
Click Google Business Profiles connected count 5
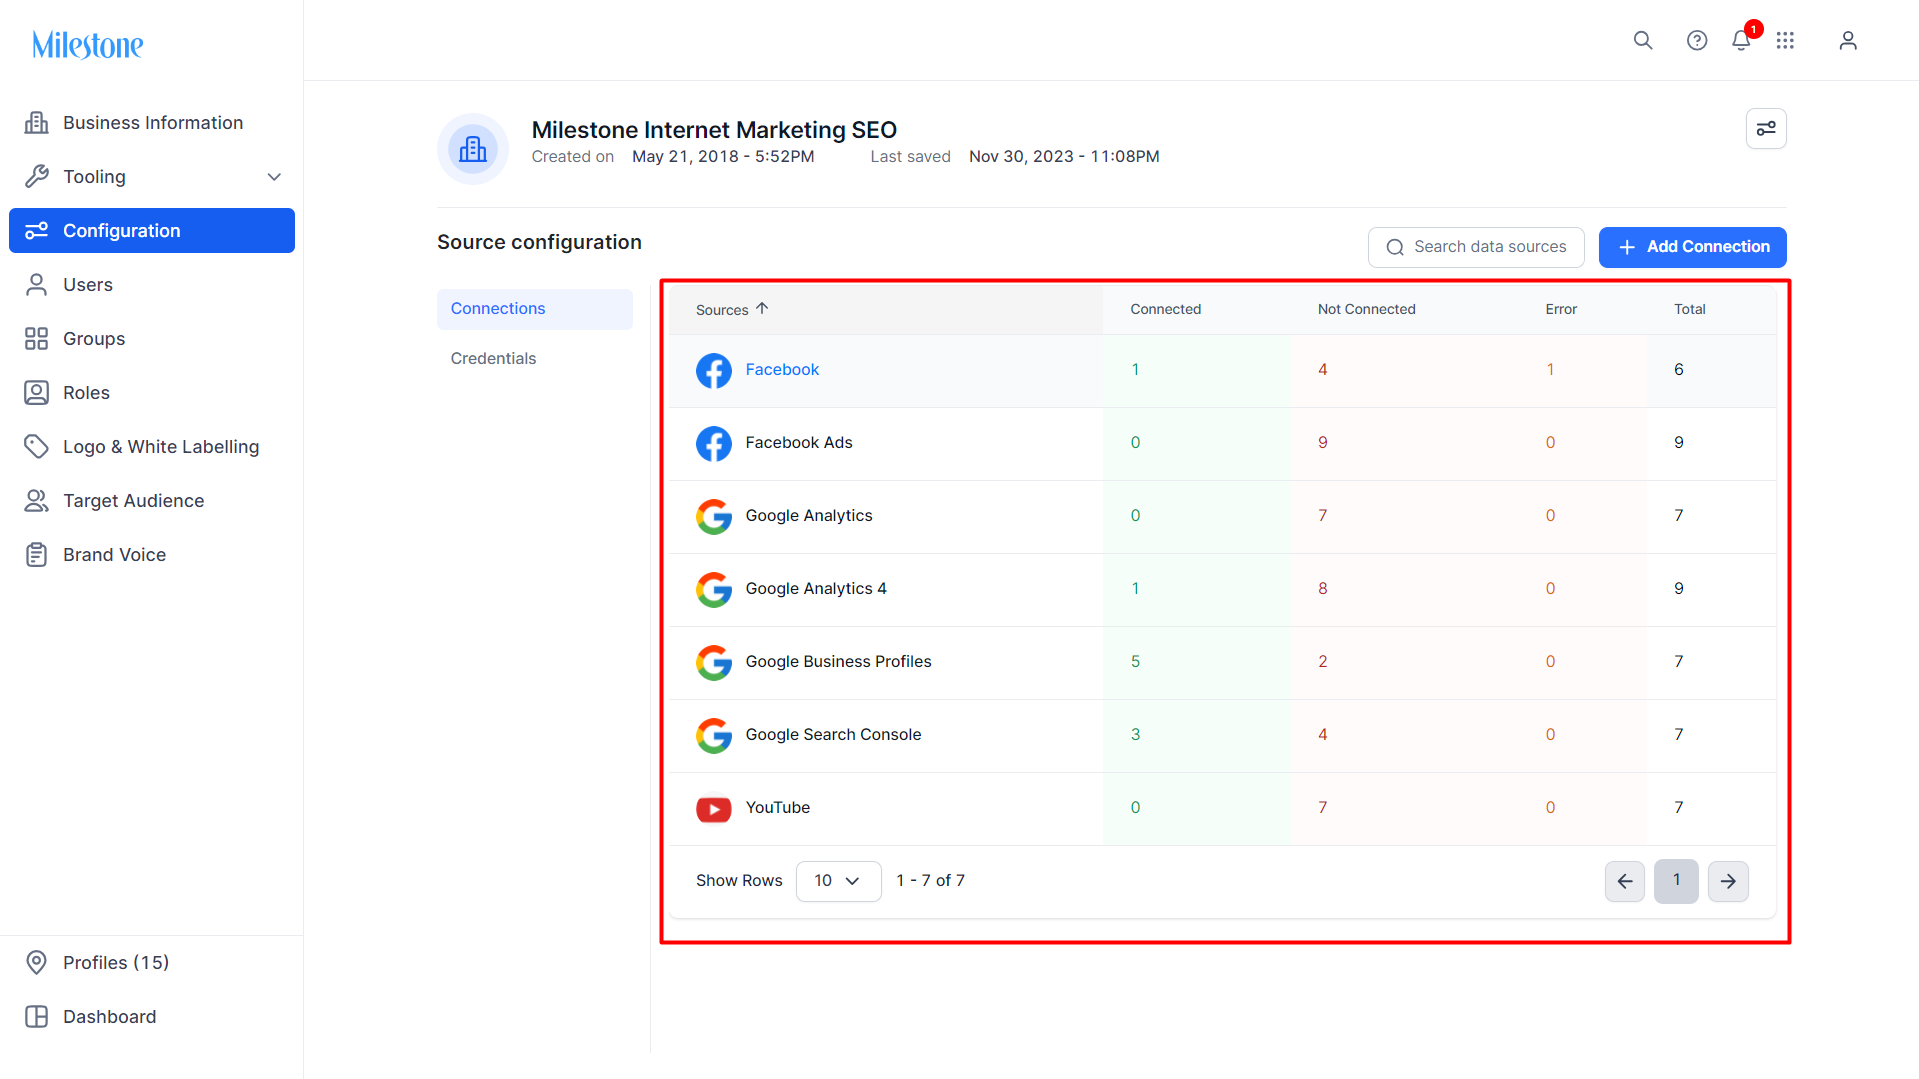click(x=1135, y=662)
